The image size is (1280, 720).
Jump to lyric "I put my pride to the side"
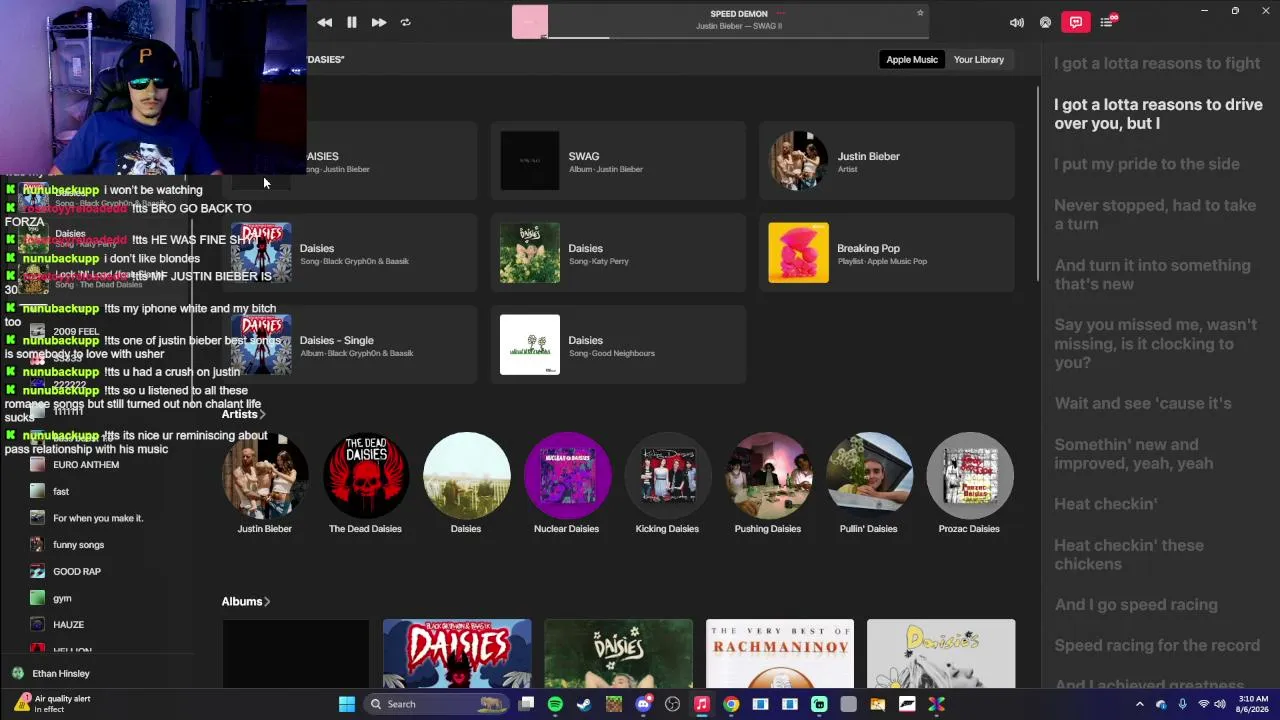click(1147, 164)
